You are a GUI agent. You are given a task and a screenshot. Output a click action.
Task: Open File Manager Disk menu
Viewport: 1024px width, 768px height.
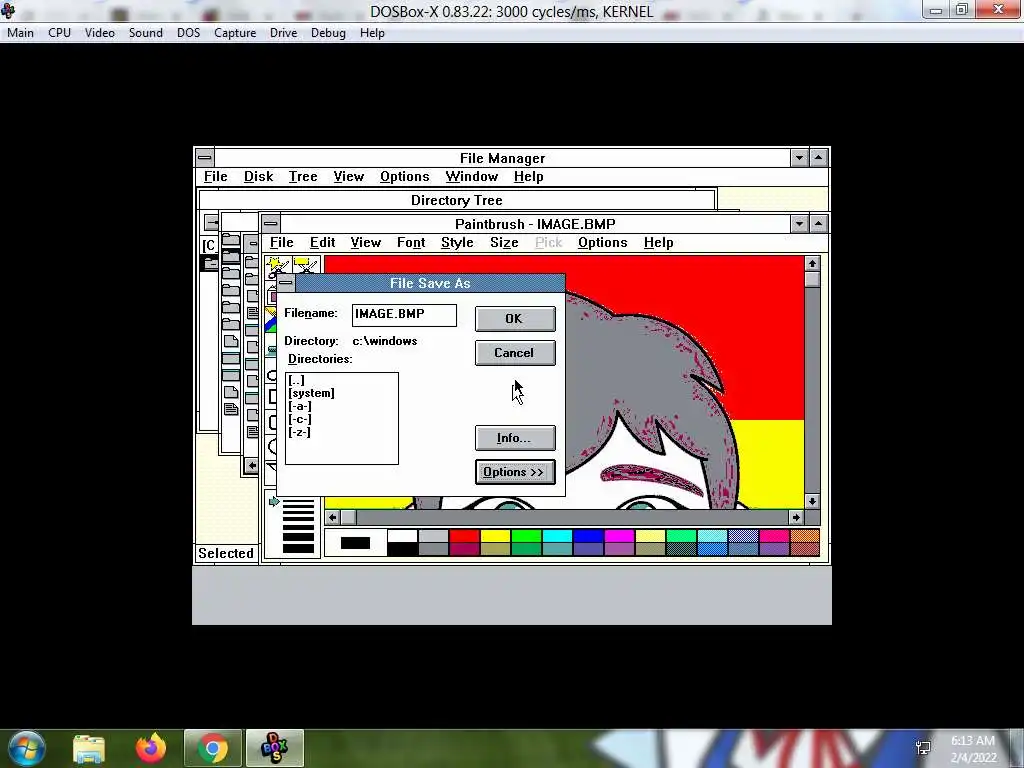click(x=259, y=176)
